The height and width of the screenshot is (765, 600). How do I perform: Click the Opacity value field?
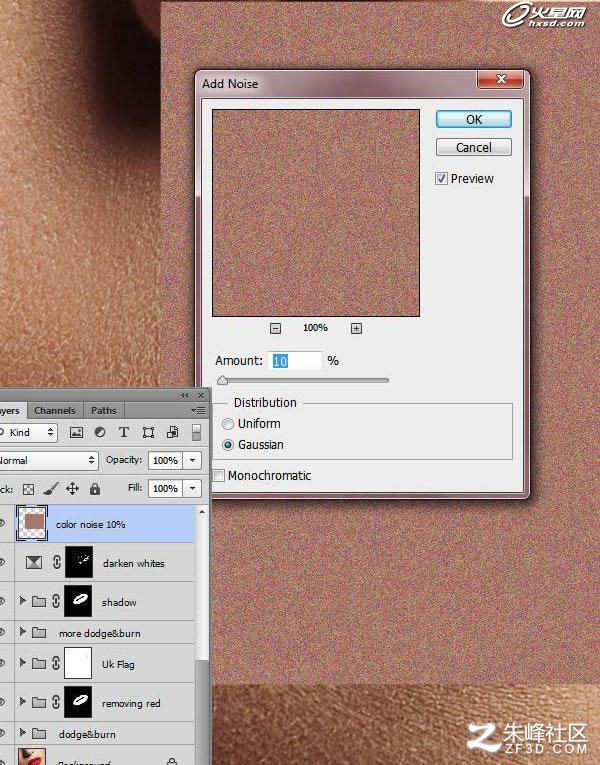coord(165,461)
